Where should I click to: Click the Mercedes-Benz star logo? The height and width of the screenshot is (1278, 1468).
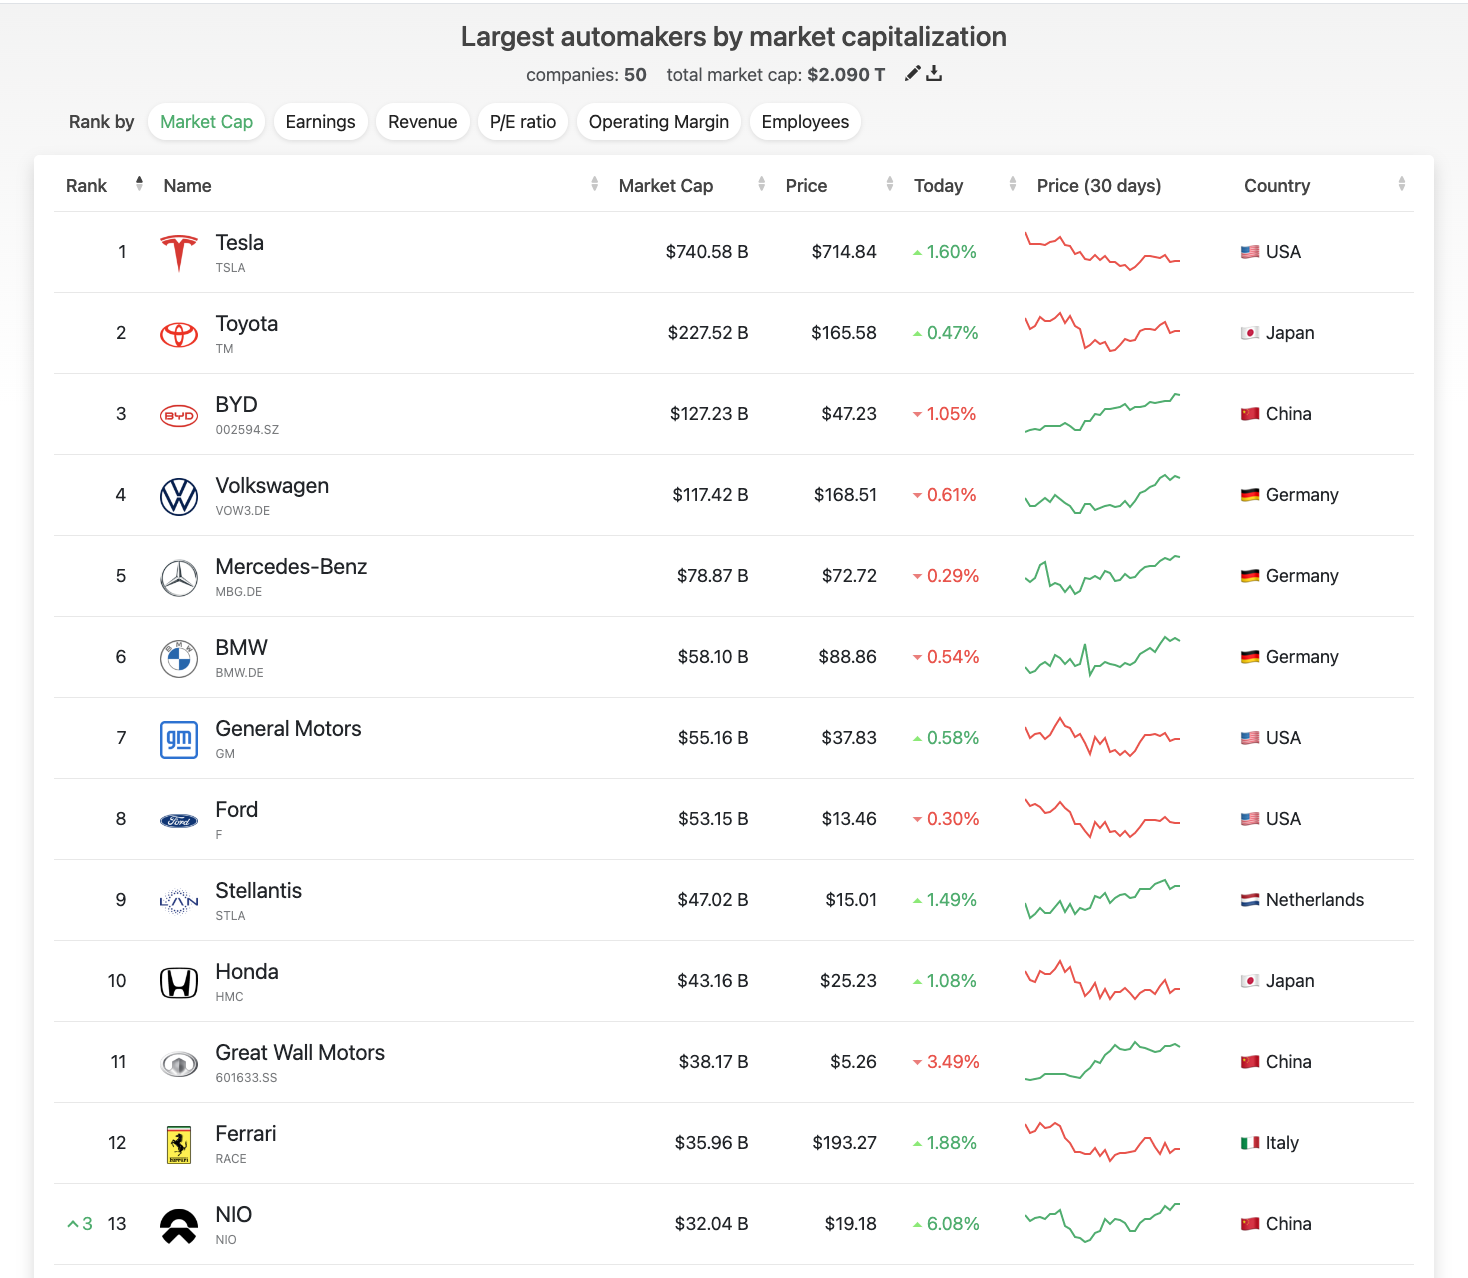point(179,577)
